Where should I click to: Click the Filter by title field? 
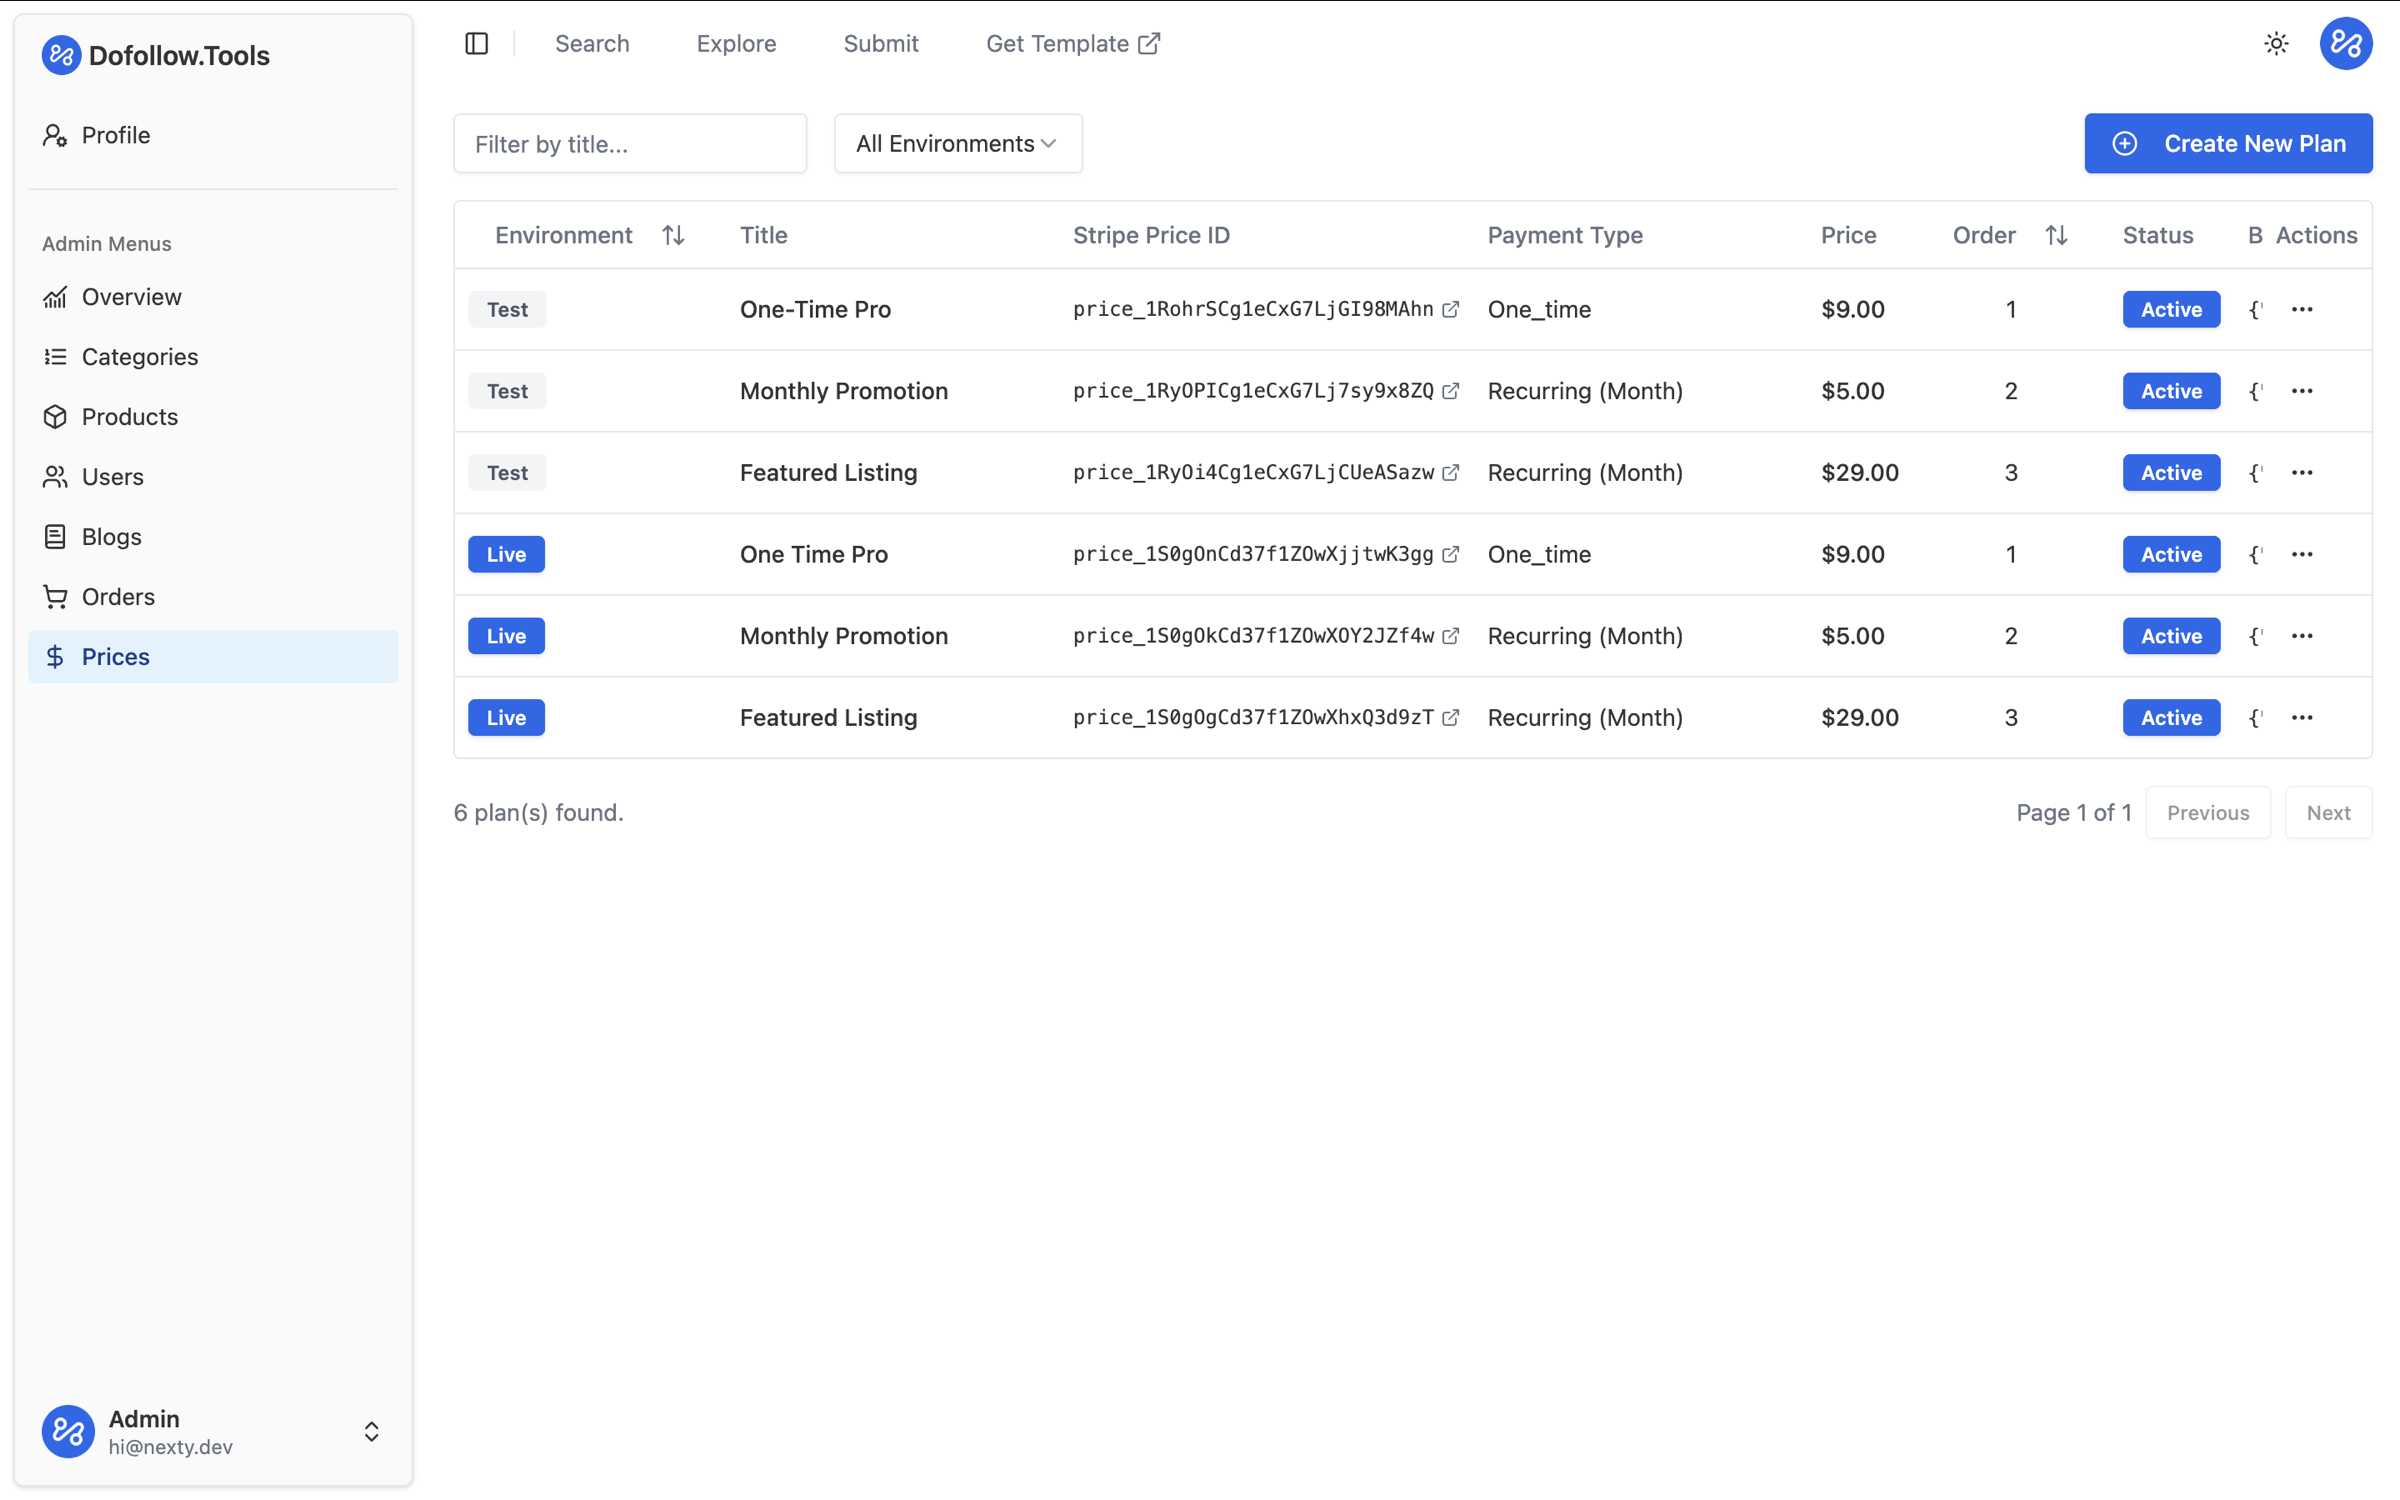tap(629, 143)
